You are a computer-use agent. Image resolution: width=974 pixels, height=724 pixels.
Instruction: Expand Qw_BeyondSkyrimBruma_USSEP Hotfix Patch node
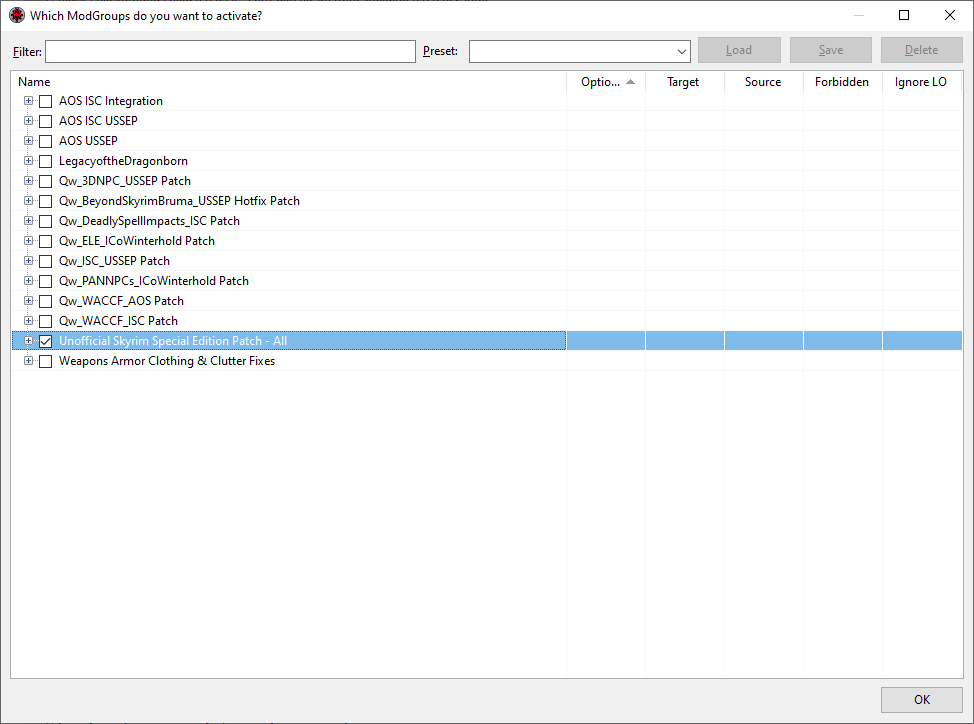pos(29,201)
